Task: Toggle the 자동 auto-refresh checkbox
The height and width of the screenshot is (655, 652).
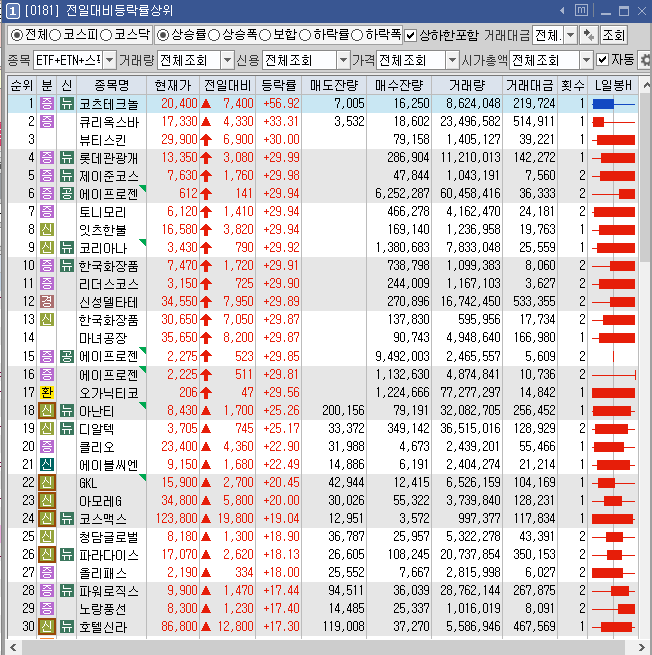Action: pyautogui.click(x=602, y=60)
